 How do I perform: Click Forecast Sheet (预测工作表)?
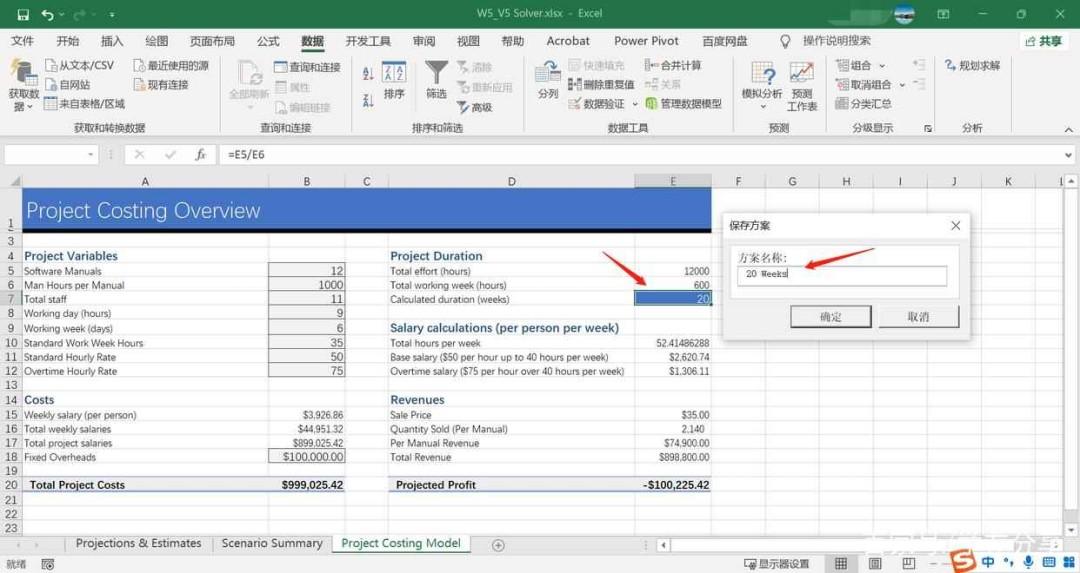(802, 87)
